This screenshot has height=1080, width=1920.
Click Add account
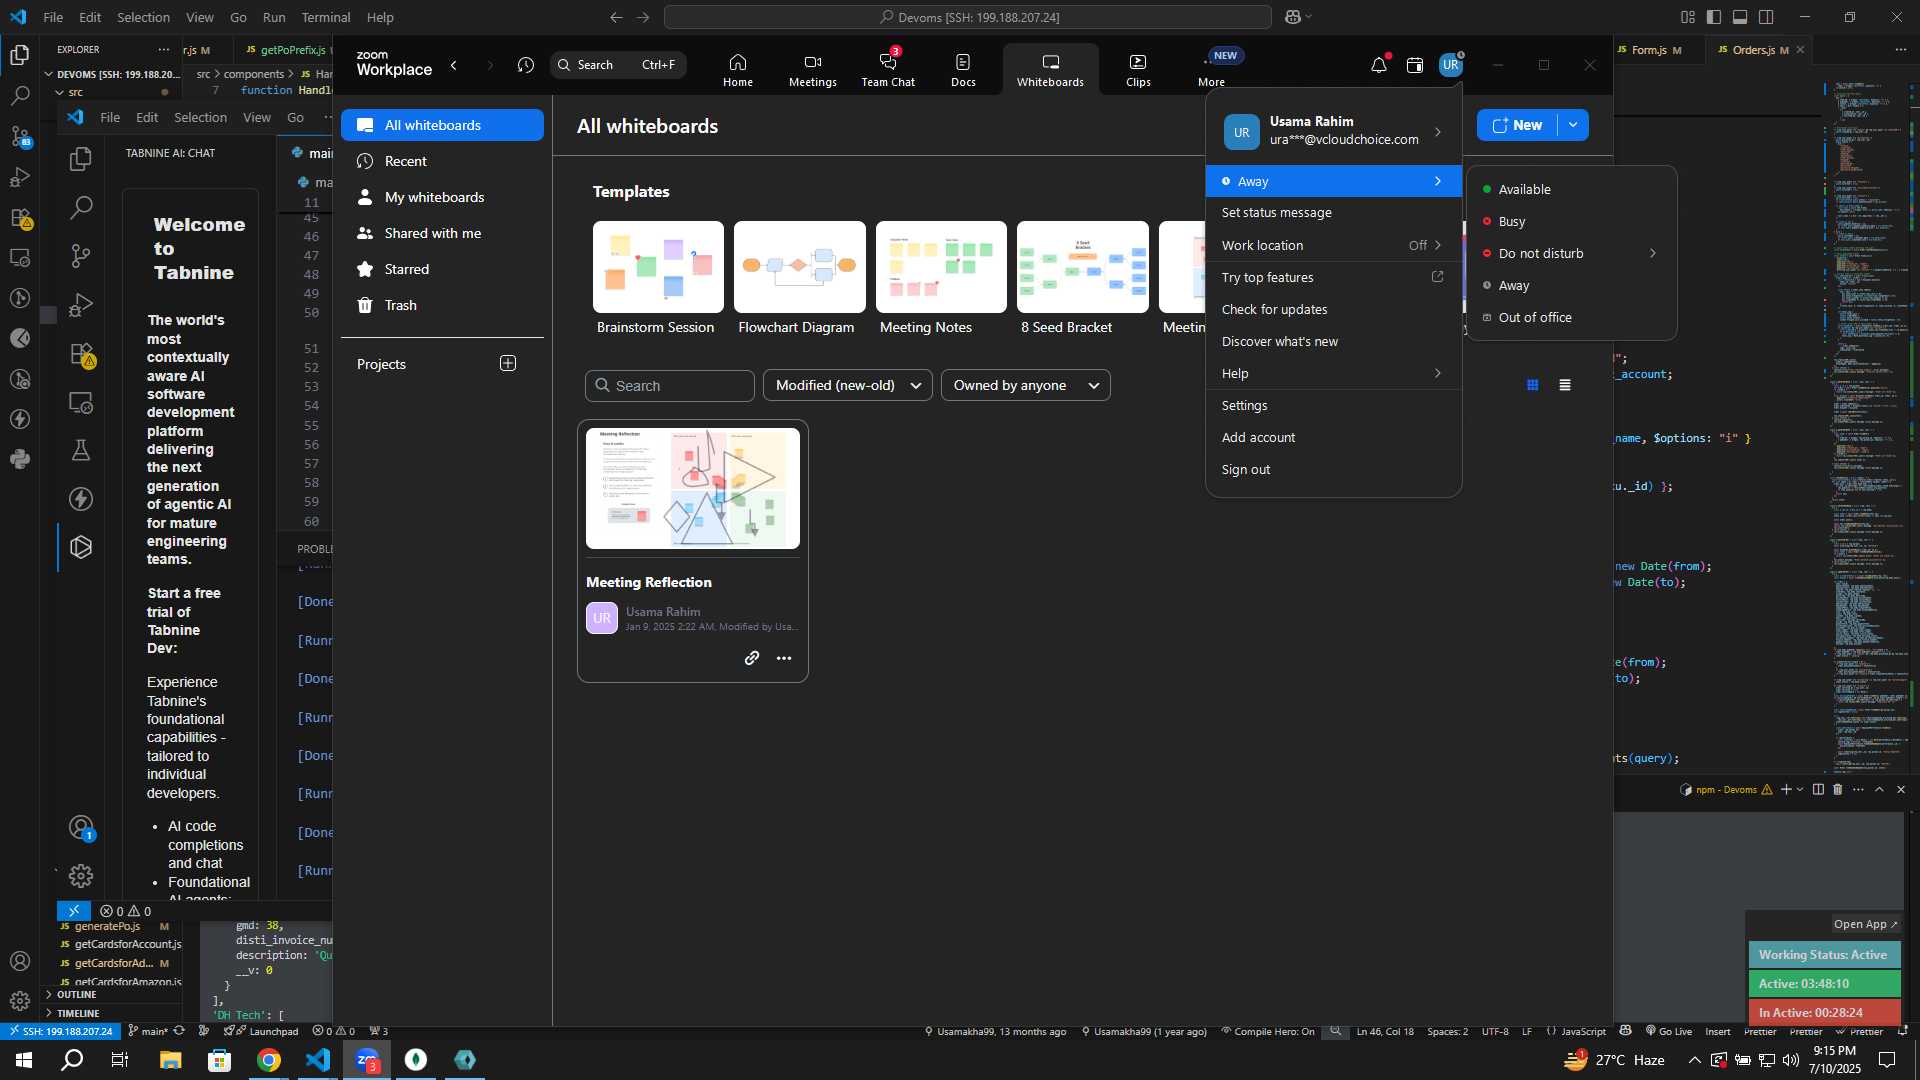pos(1334,437)
